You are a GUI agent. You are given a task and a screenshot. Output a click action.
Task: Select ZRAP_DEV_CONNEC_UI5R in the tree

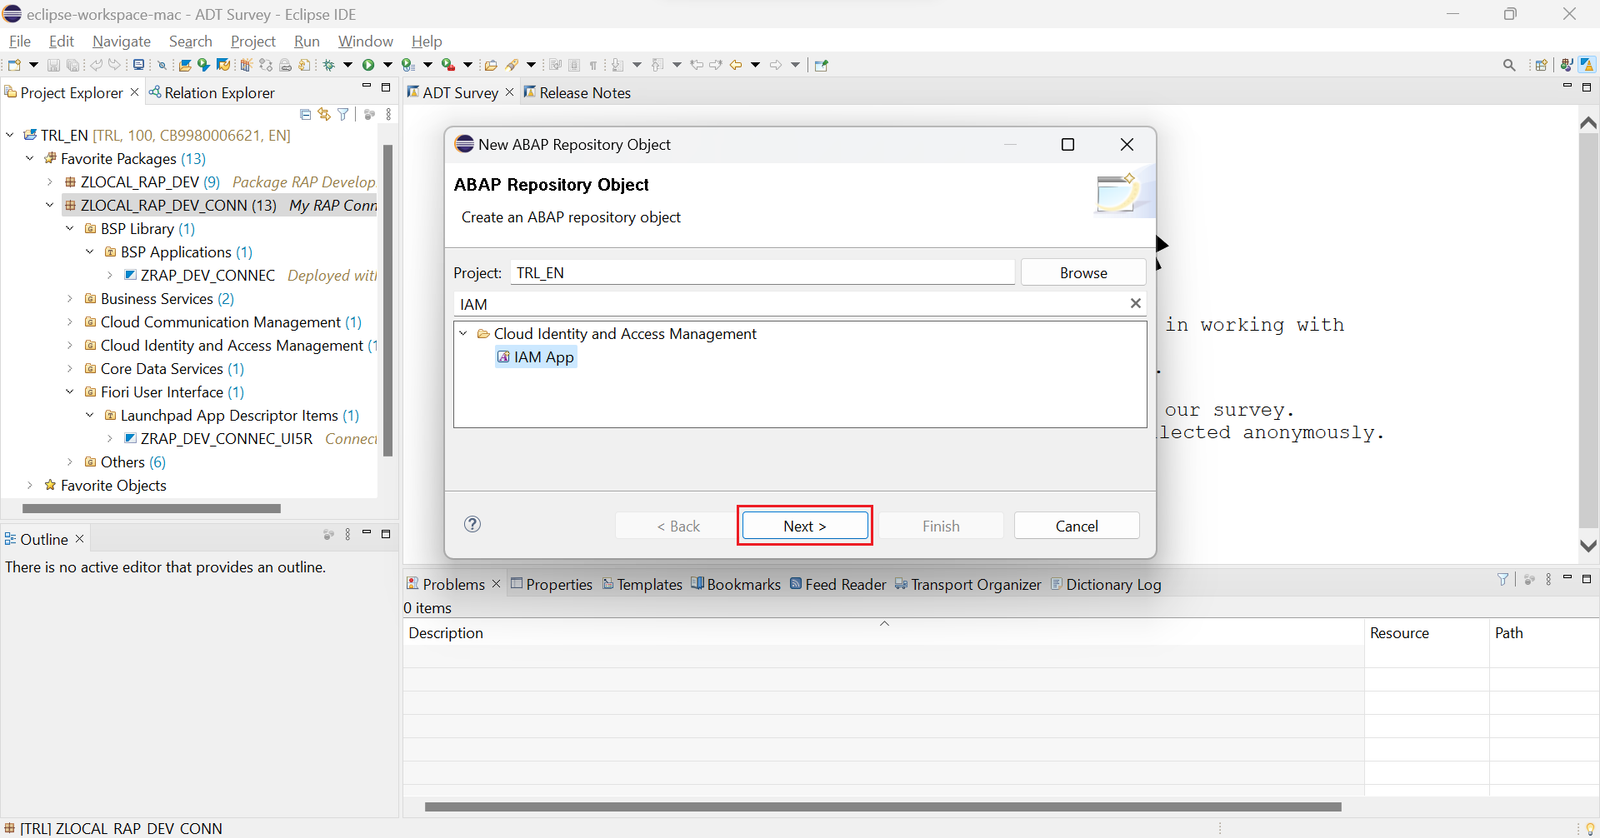(227, 439)
